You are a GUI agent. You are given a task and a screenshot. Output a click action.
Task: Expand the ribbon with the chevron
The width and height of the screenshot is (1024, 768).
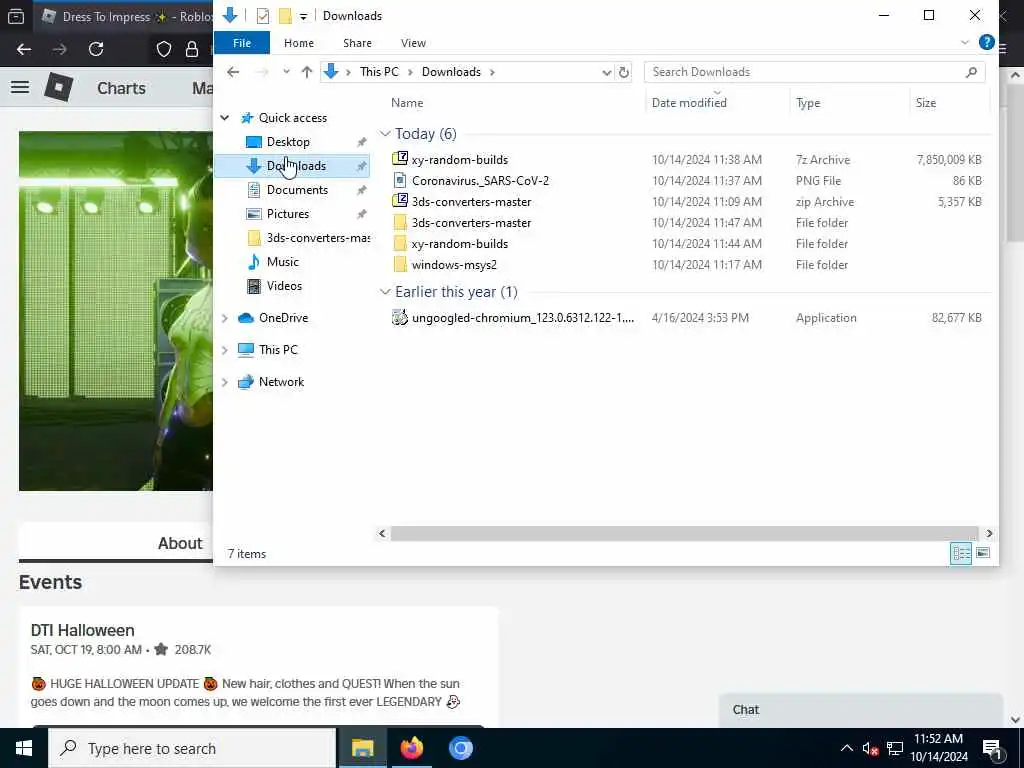tap(965, 42)
